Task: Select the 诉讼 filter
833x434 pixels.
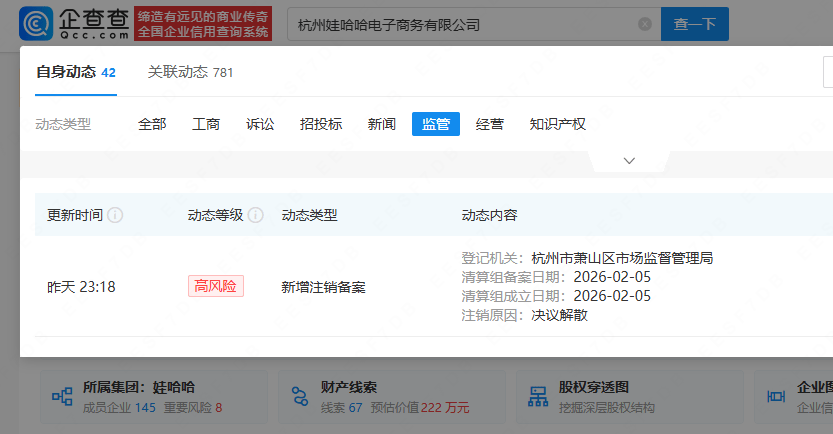Action: pos(260,124)
